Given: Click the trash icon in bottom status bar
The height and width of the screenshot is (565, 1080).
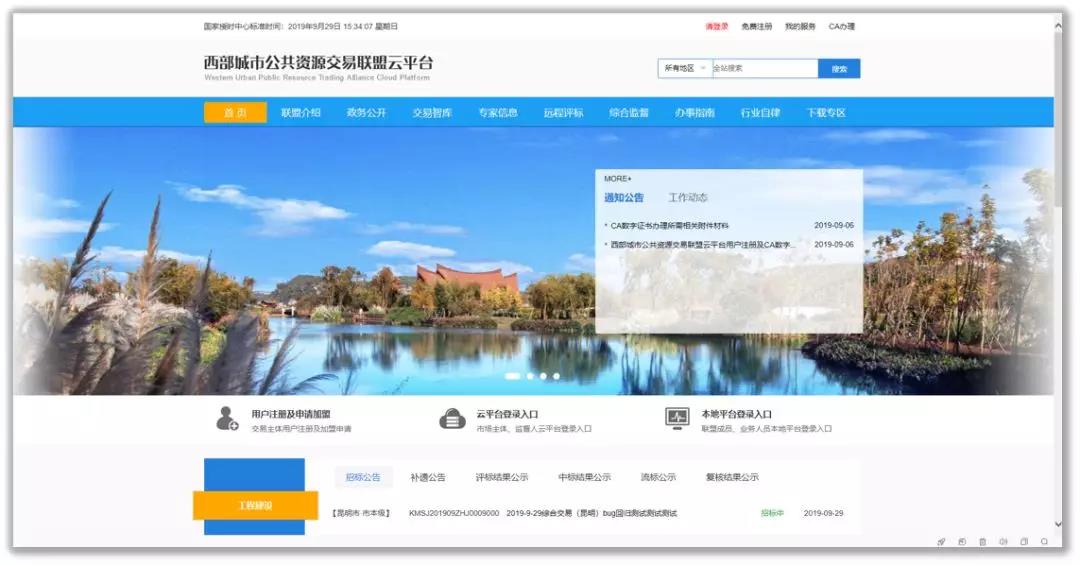Looking at the screenshot, I should pyautogui.click(x=982, y=542).
